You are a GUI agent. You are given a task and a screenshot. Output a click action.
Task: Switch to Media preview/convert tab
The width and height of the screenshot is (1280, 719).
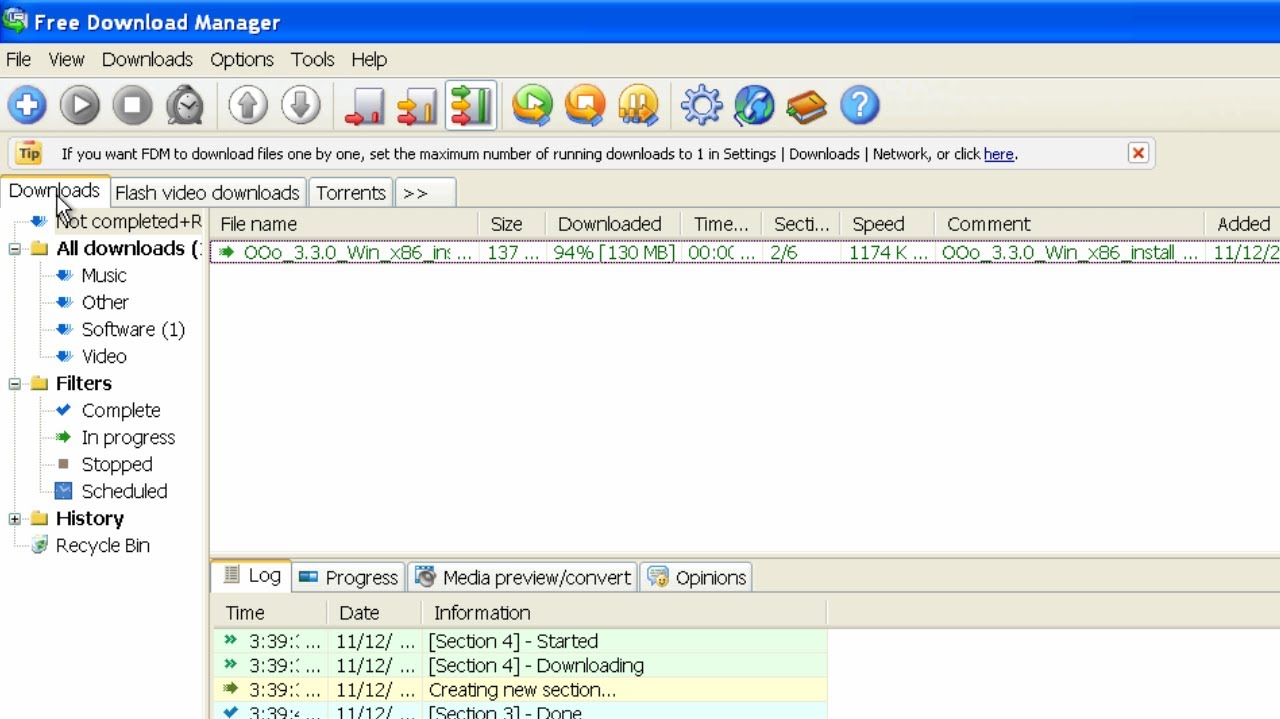click(523, 577)
